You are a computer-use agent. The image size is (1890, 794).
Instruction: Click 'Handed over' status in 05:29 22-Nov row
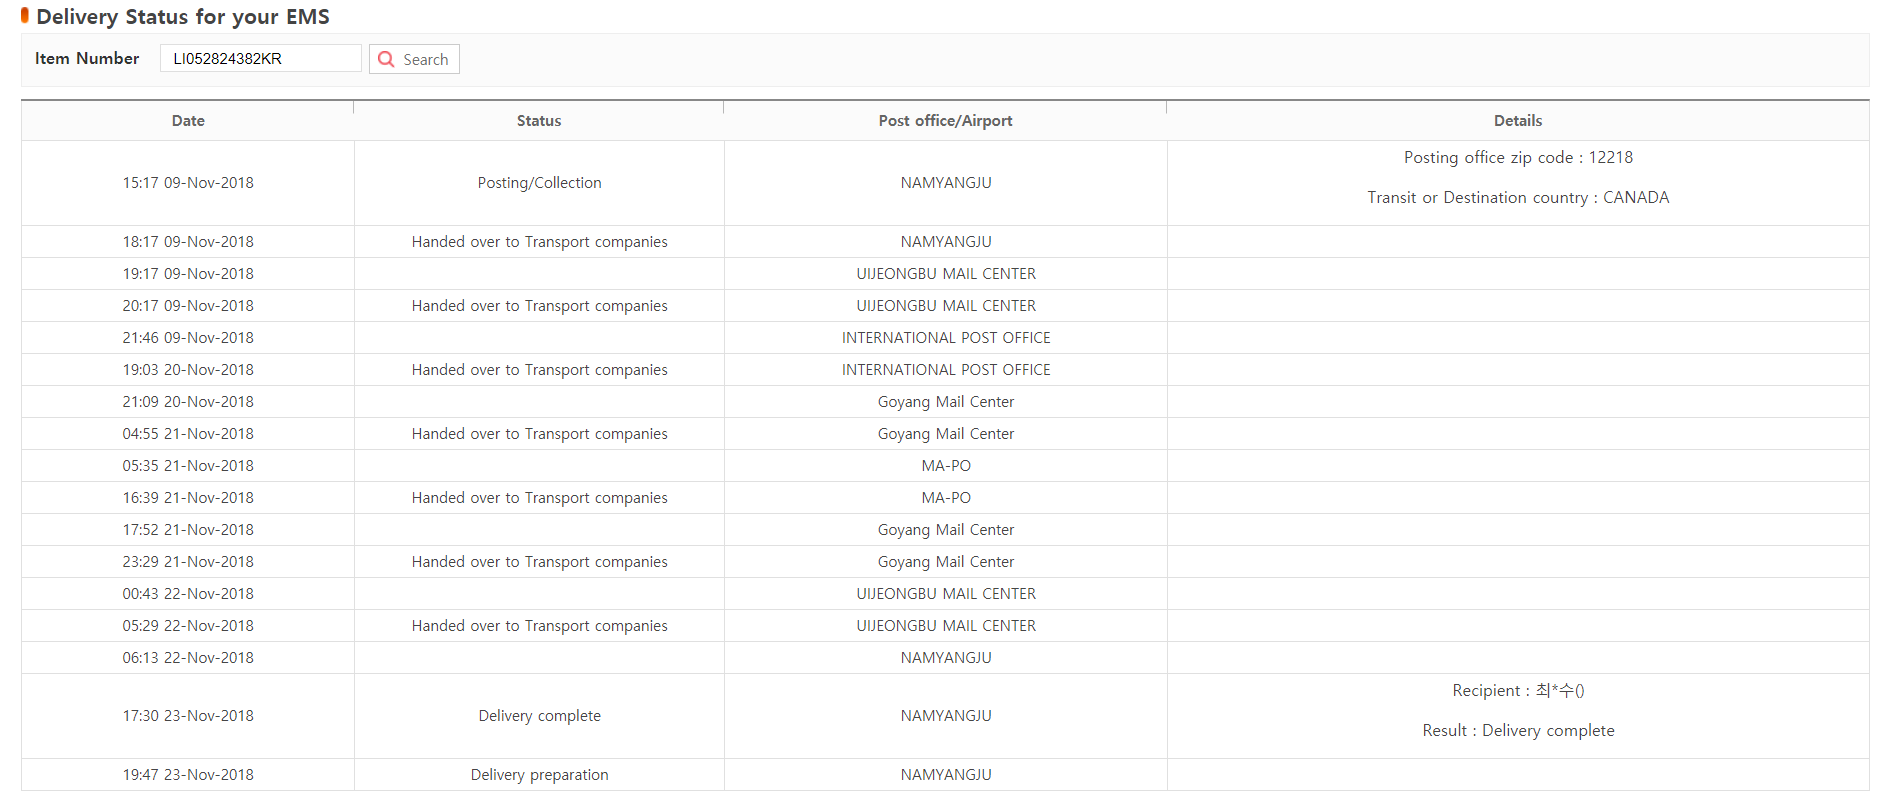click(539, 626)
